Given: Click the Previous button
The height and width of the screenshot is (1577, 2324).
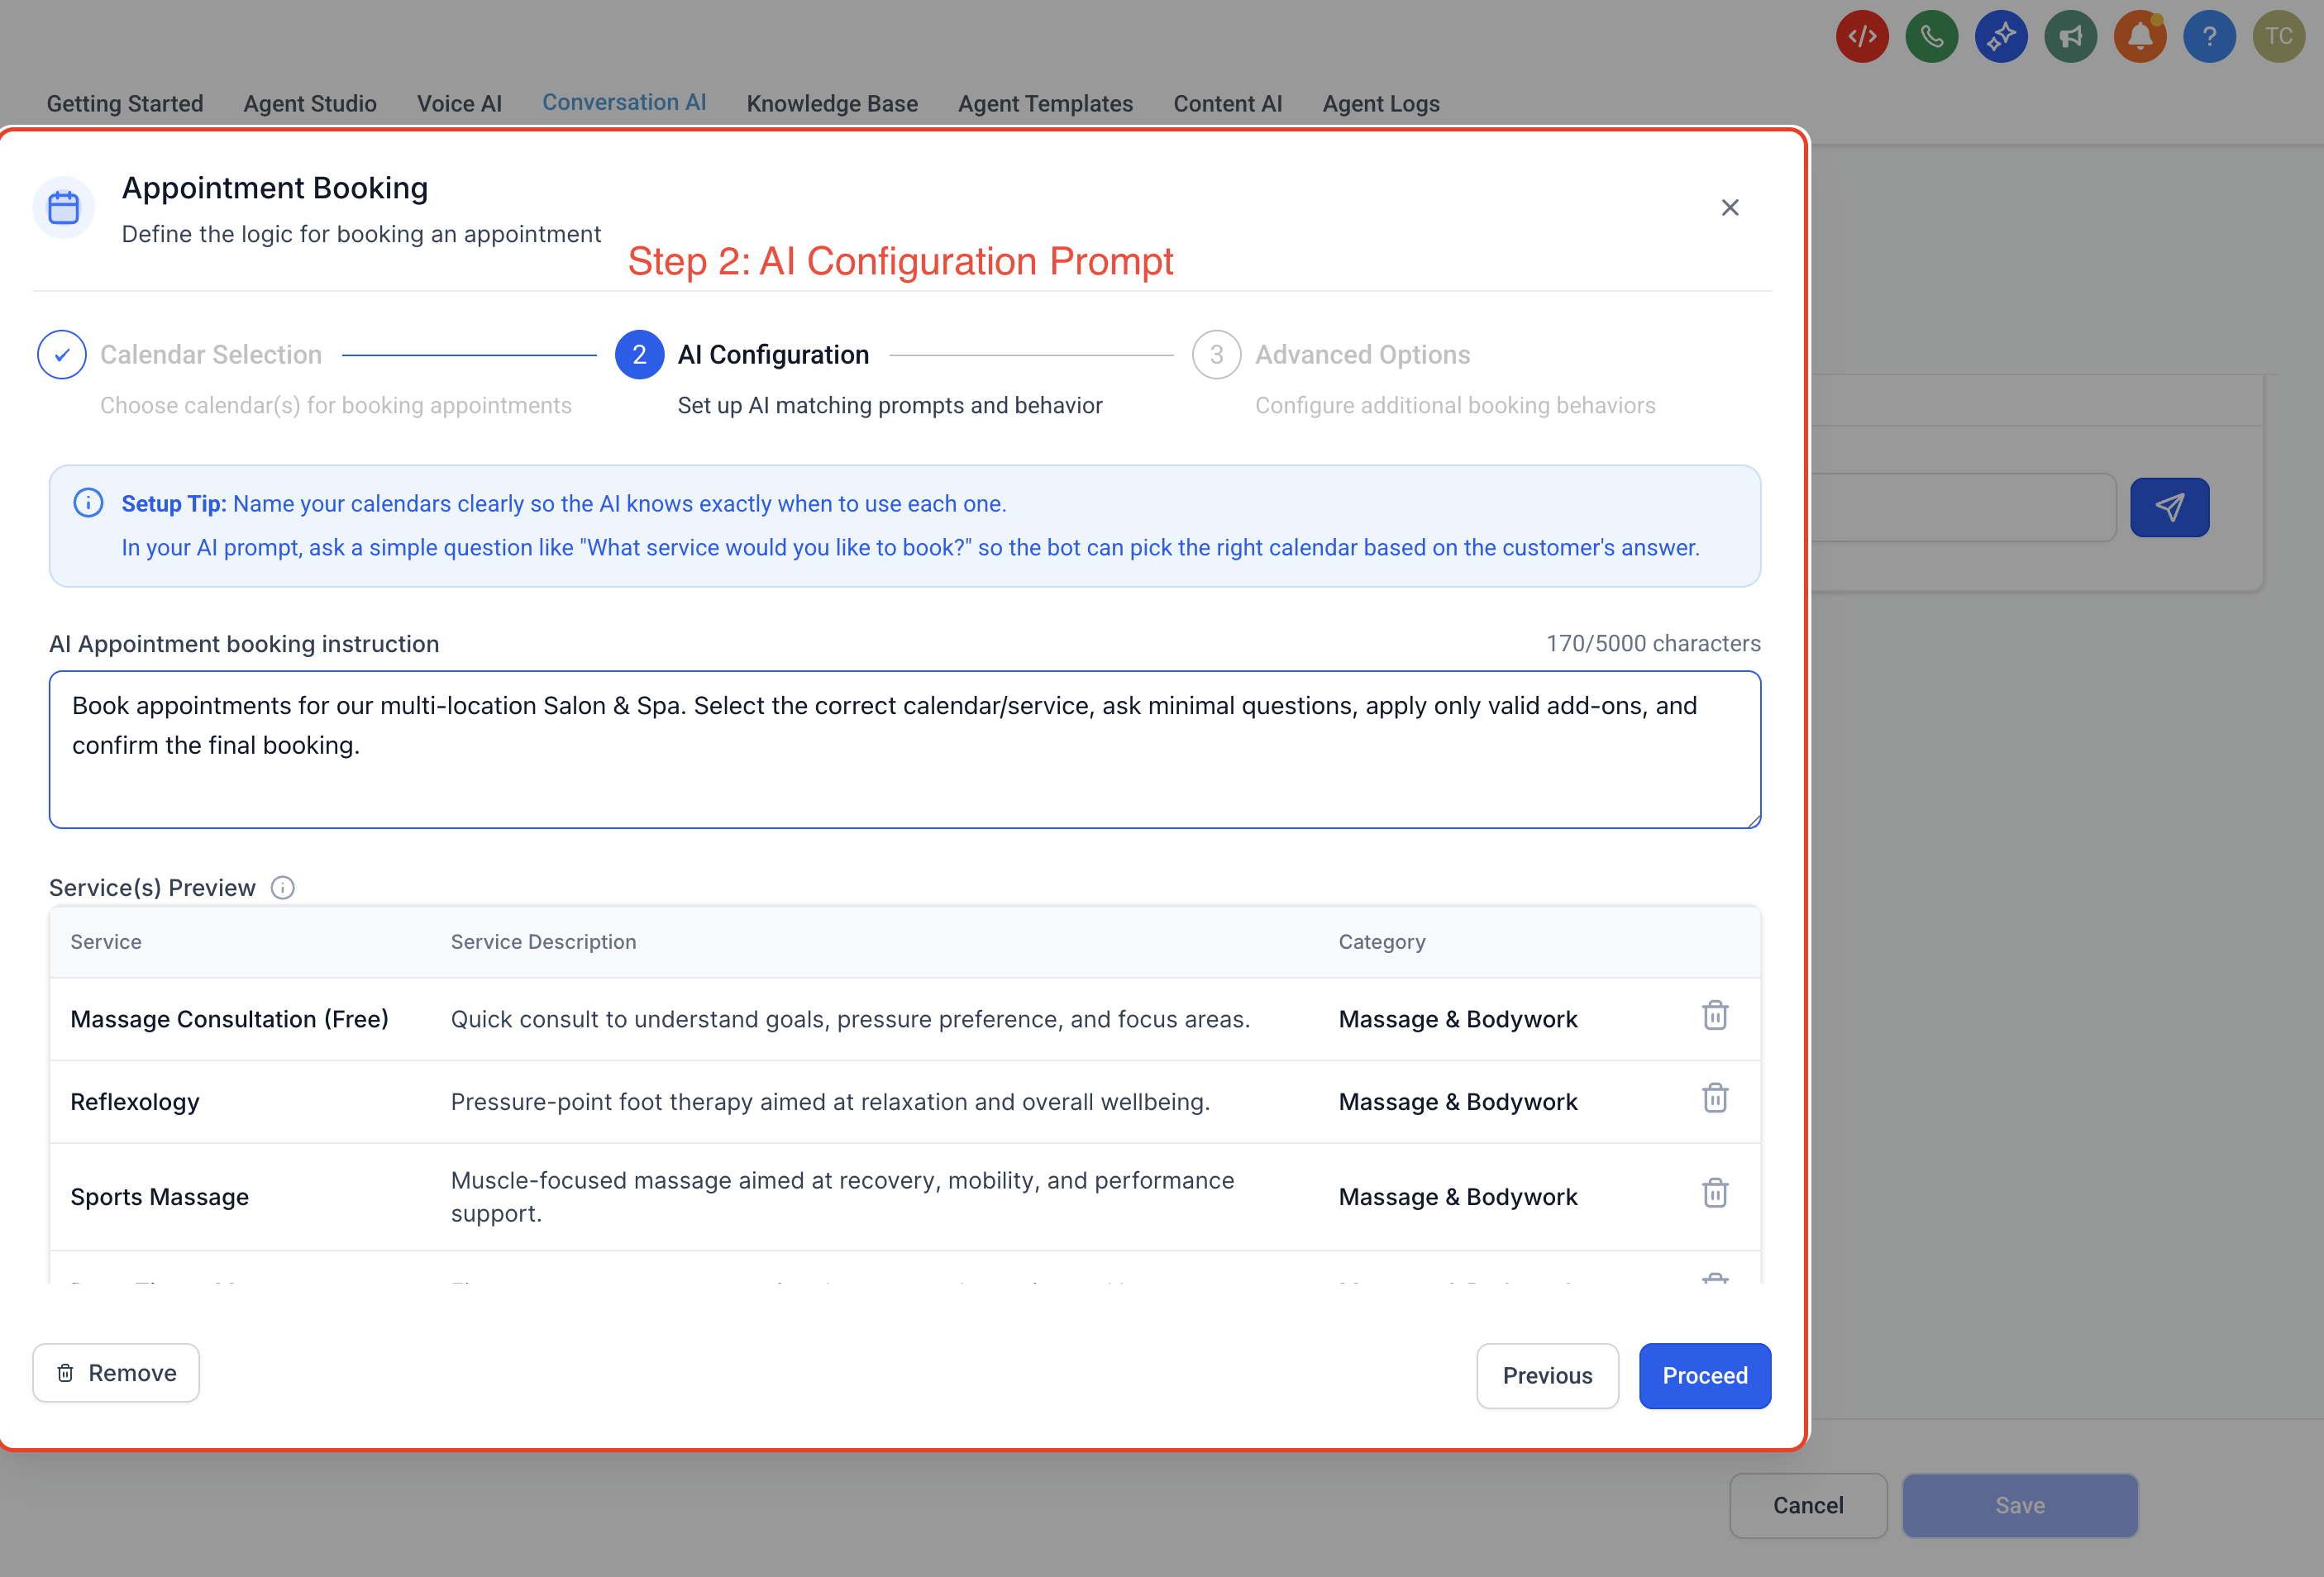Looking at the screenshot, I should 1547,1376.
